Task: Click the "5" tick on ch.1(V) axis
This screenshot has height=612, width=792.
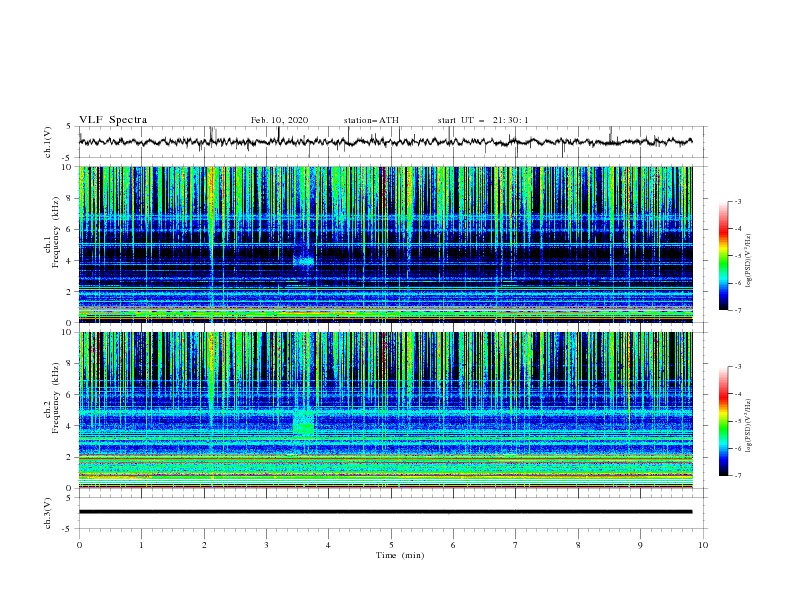Action: 69,126
